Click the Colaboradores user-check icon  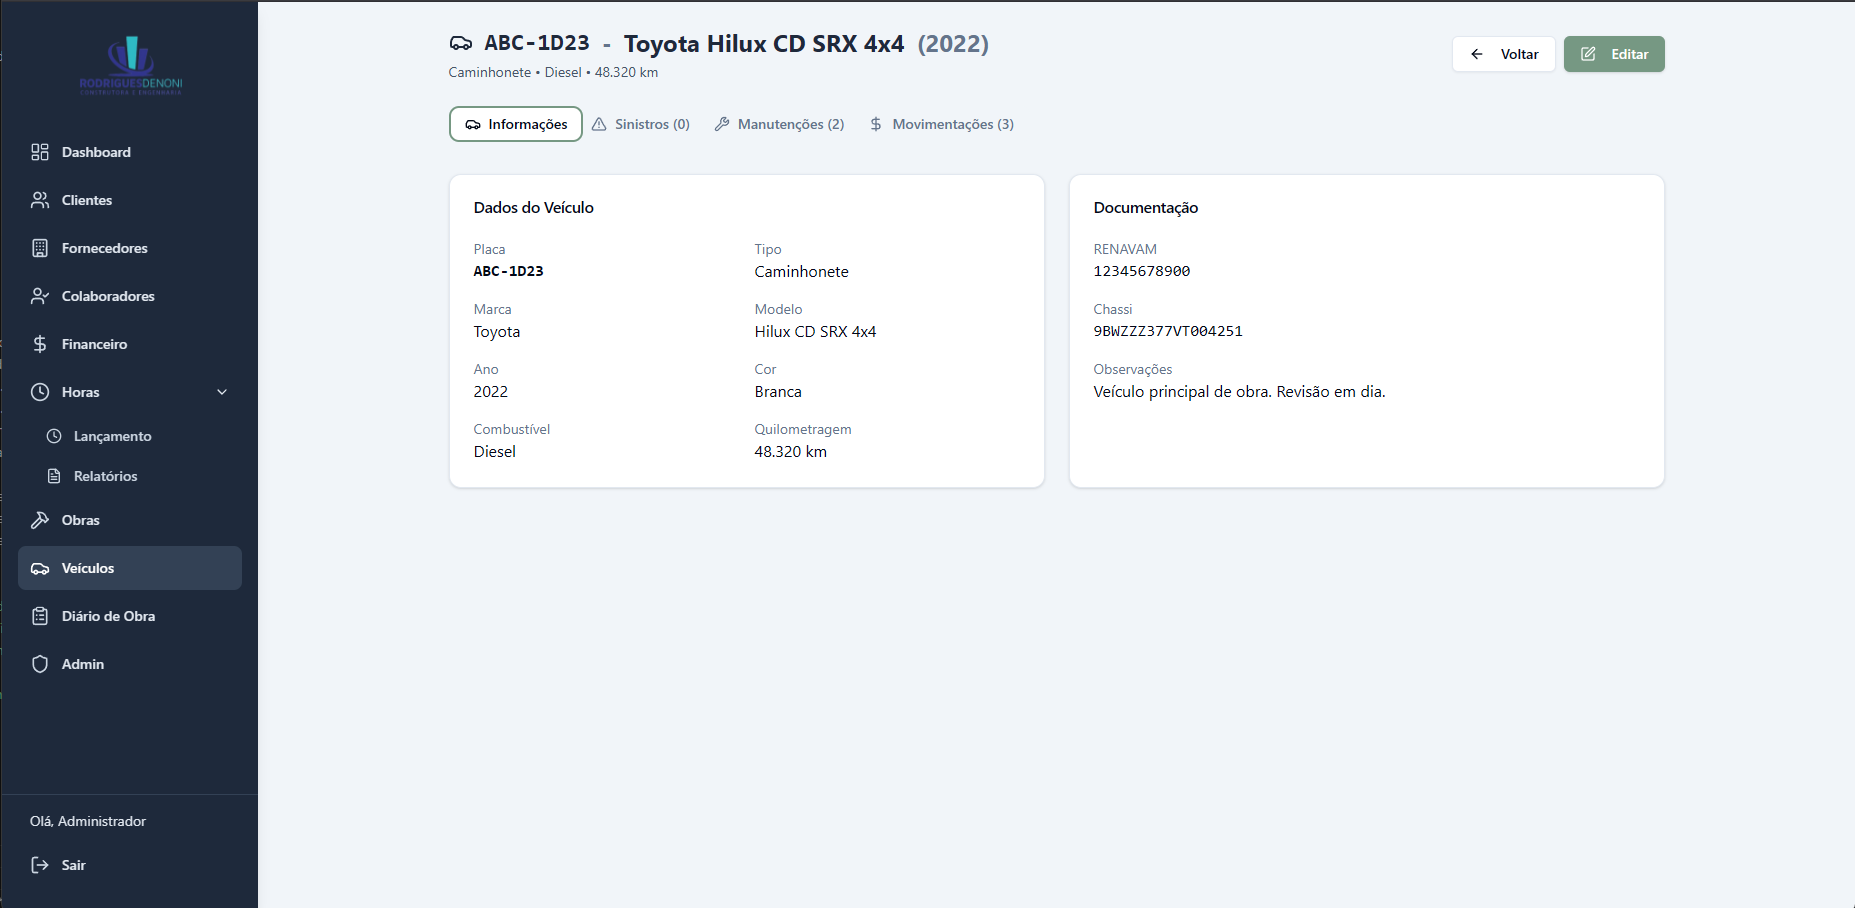point(40,296)
